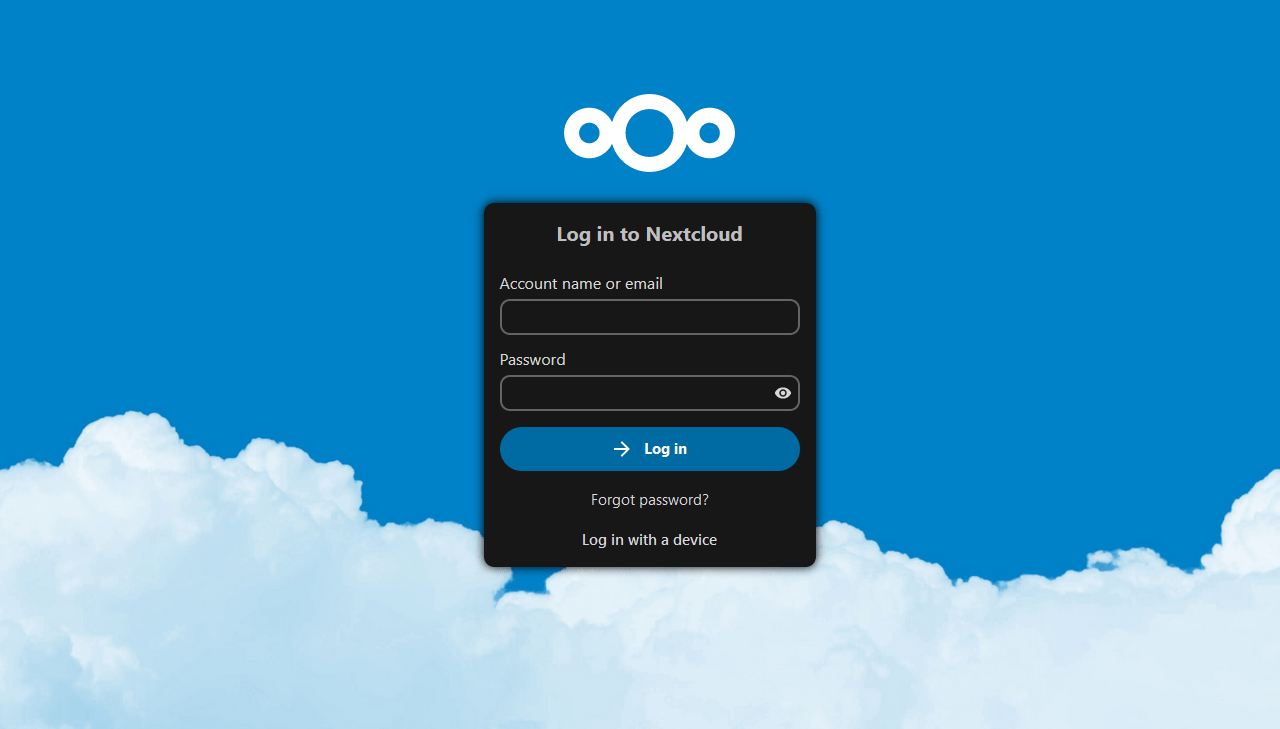This screenshot has width=1280, height=729.
Task: Toggle password visibility off after revealing it
Action: pos(782,393)
